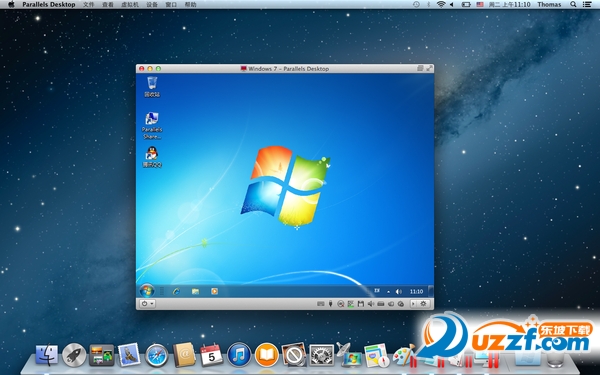600x375 pixels.
Task: Open Windows Media Player taskbar icon
Action: coord(214,292)
